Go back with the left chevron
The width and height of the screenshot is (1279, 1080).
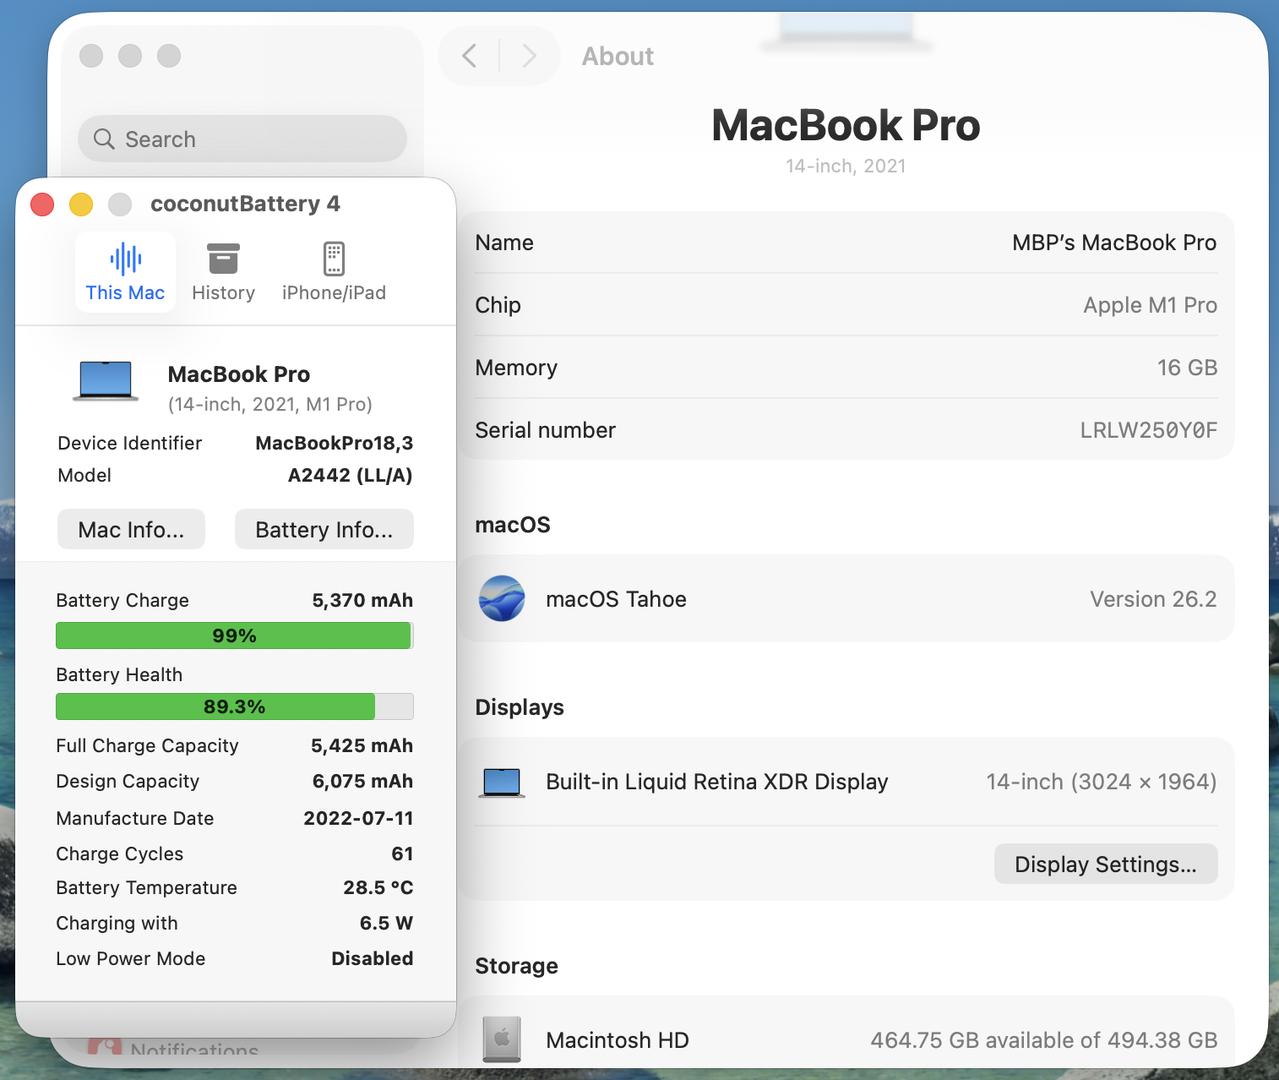pos(469,56)
